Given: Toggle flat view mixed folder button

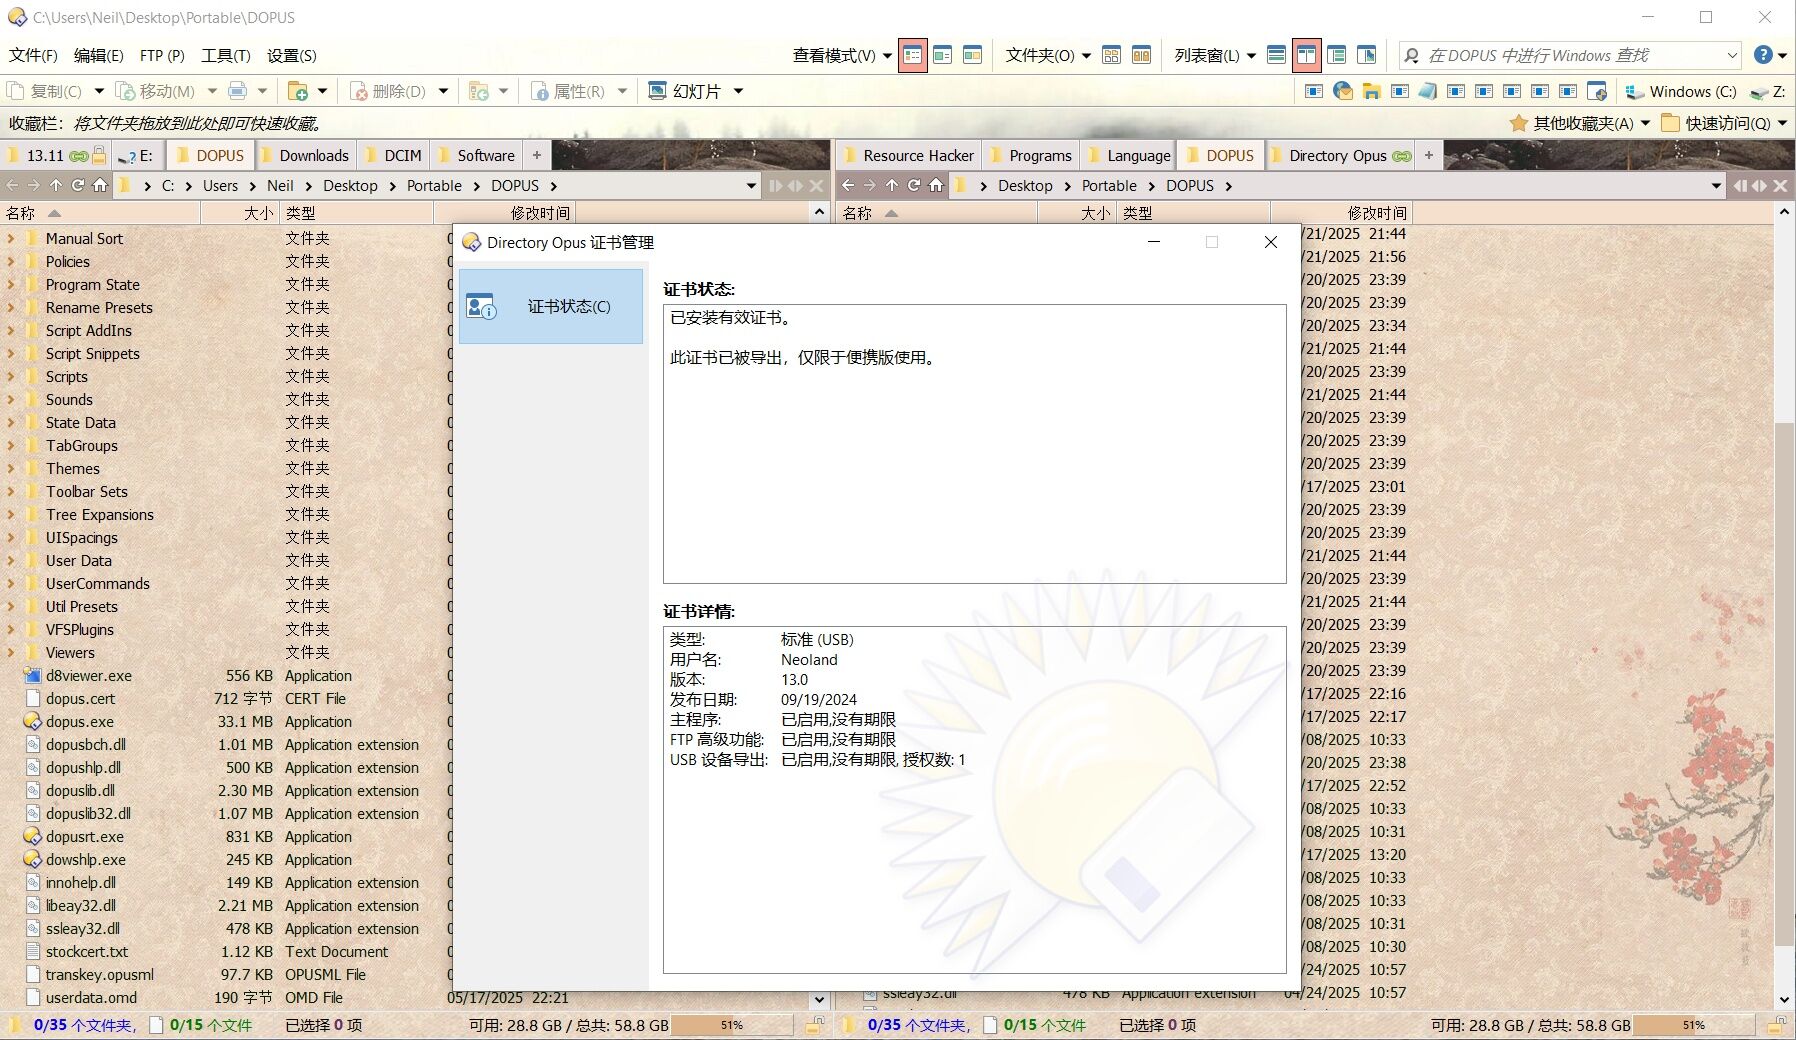Looking at the screenshot, I should click(x=1141, y=55).
